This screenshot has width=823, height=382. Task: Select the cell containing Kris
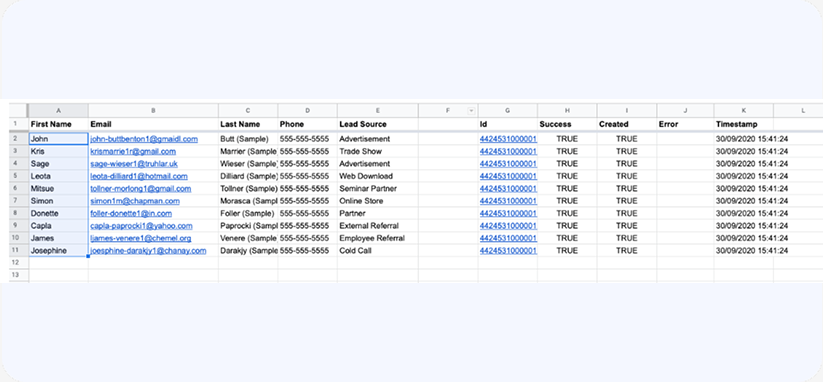pos(58,151)
